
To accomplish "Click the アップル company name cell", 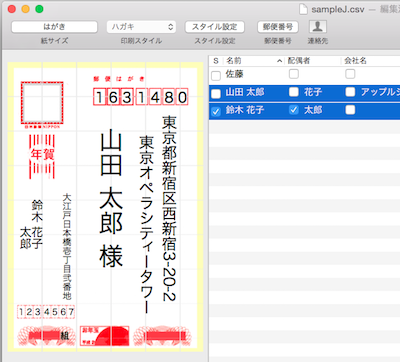I will (x=380, y=92).
